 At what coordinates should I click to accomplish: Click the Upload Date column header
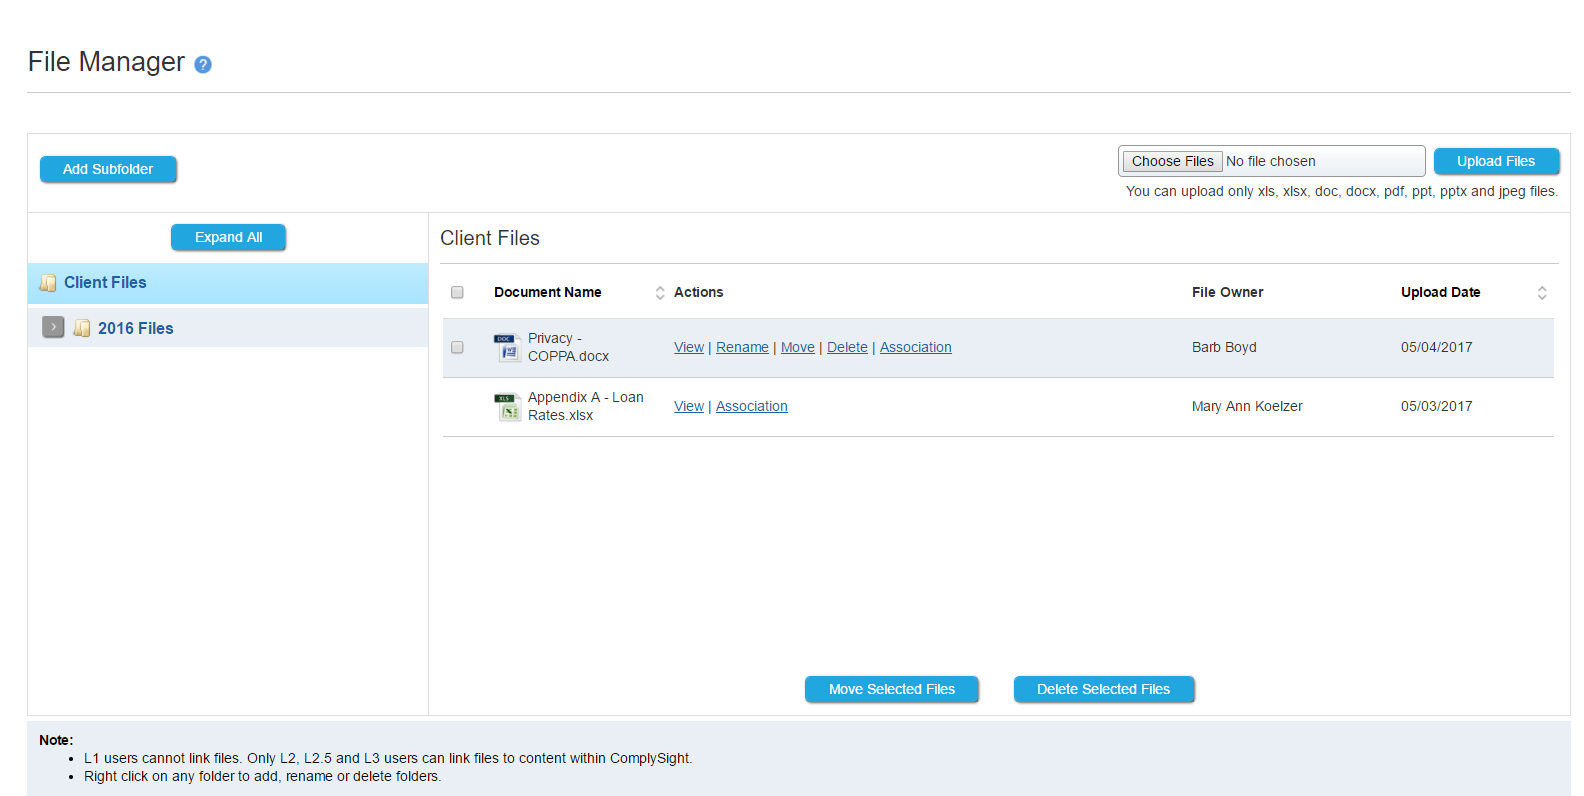click(x=1440, y=292)
